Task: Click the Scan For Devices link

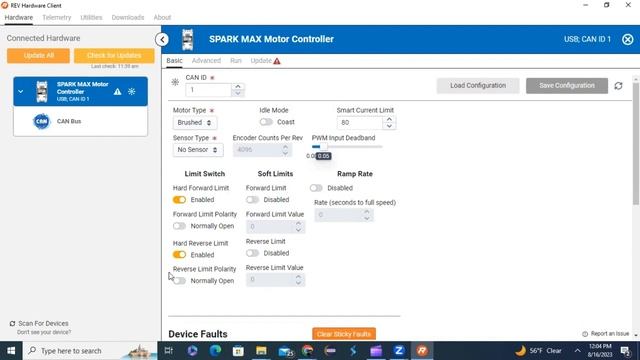Action: click(43, 323)
